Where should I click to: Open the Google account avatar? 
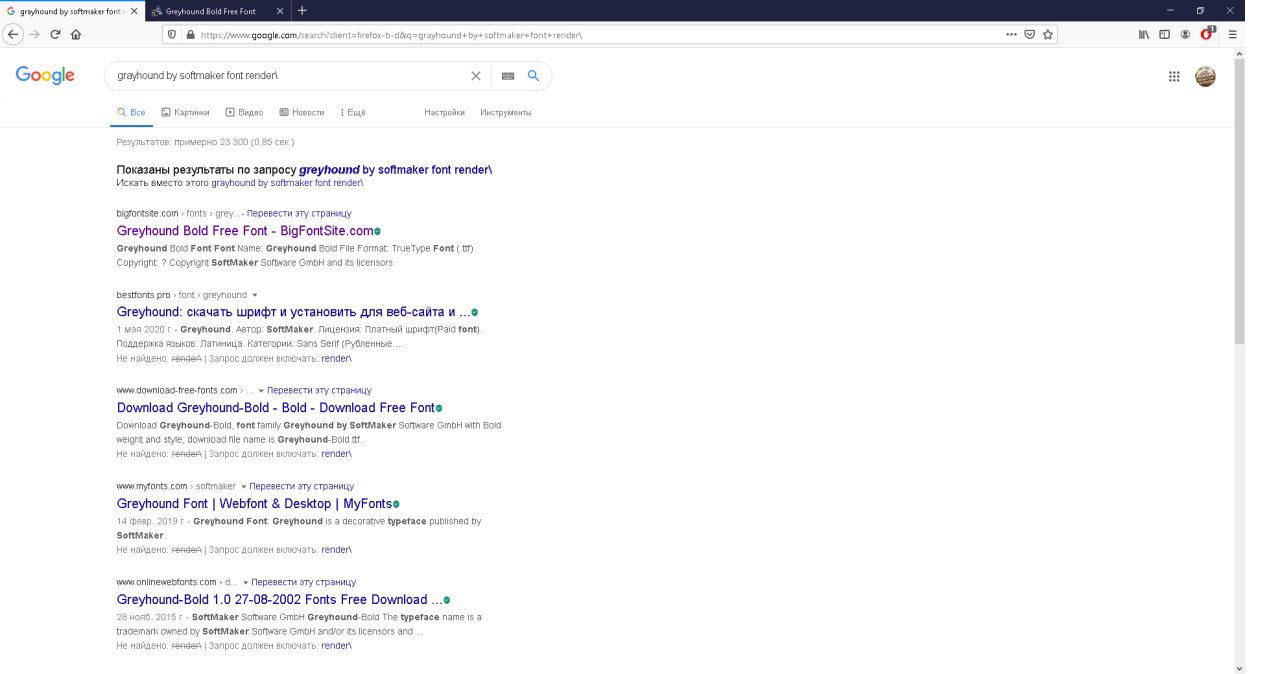pyautogui.click(x=1206, y=76)
